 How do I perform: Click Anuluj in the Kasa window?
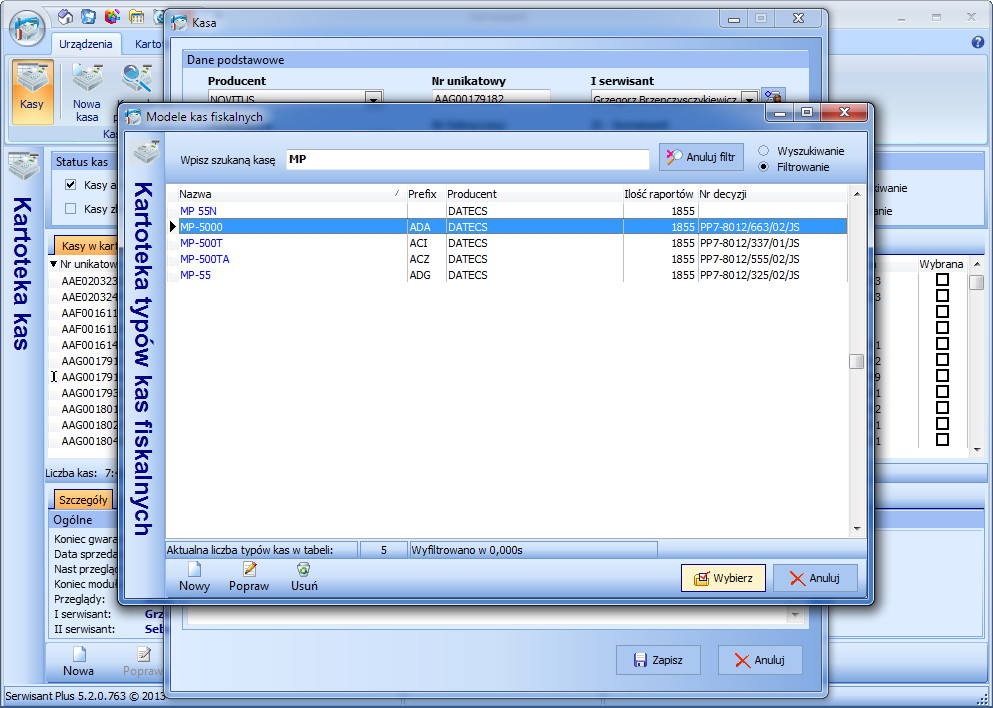click(x=760, y=660)
